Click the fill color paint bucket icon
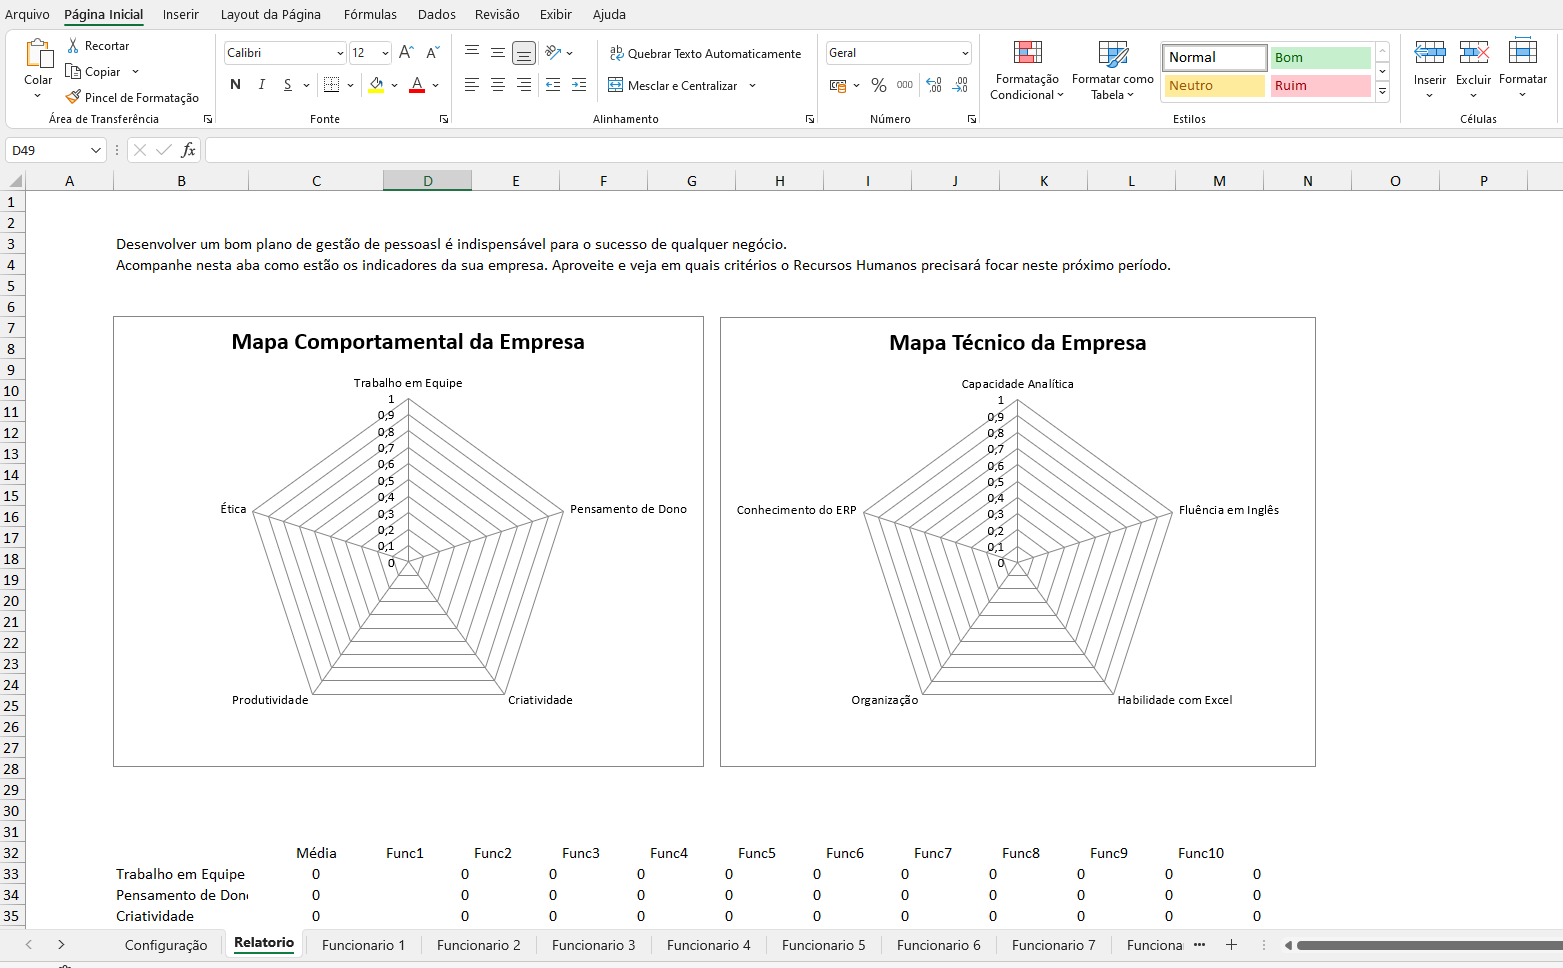Viewport: 1563px width, 968px height. (376, 85)
